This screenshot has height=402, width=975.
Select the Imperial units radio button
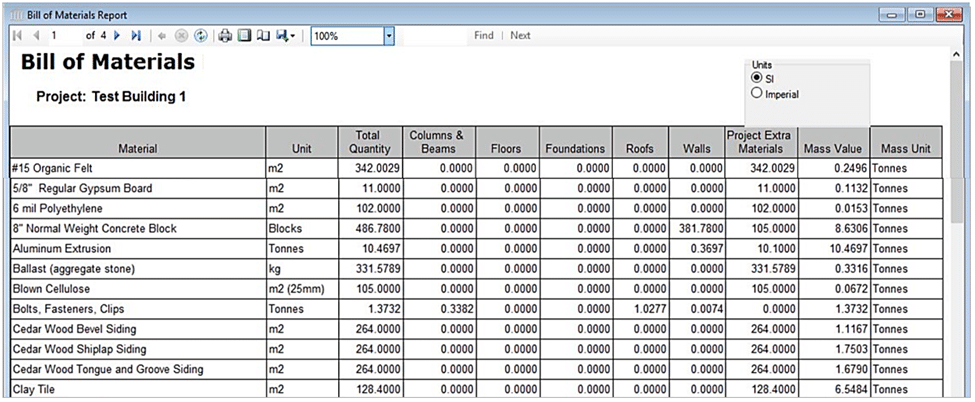pyautogui.click(x=757, y=94)
